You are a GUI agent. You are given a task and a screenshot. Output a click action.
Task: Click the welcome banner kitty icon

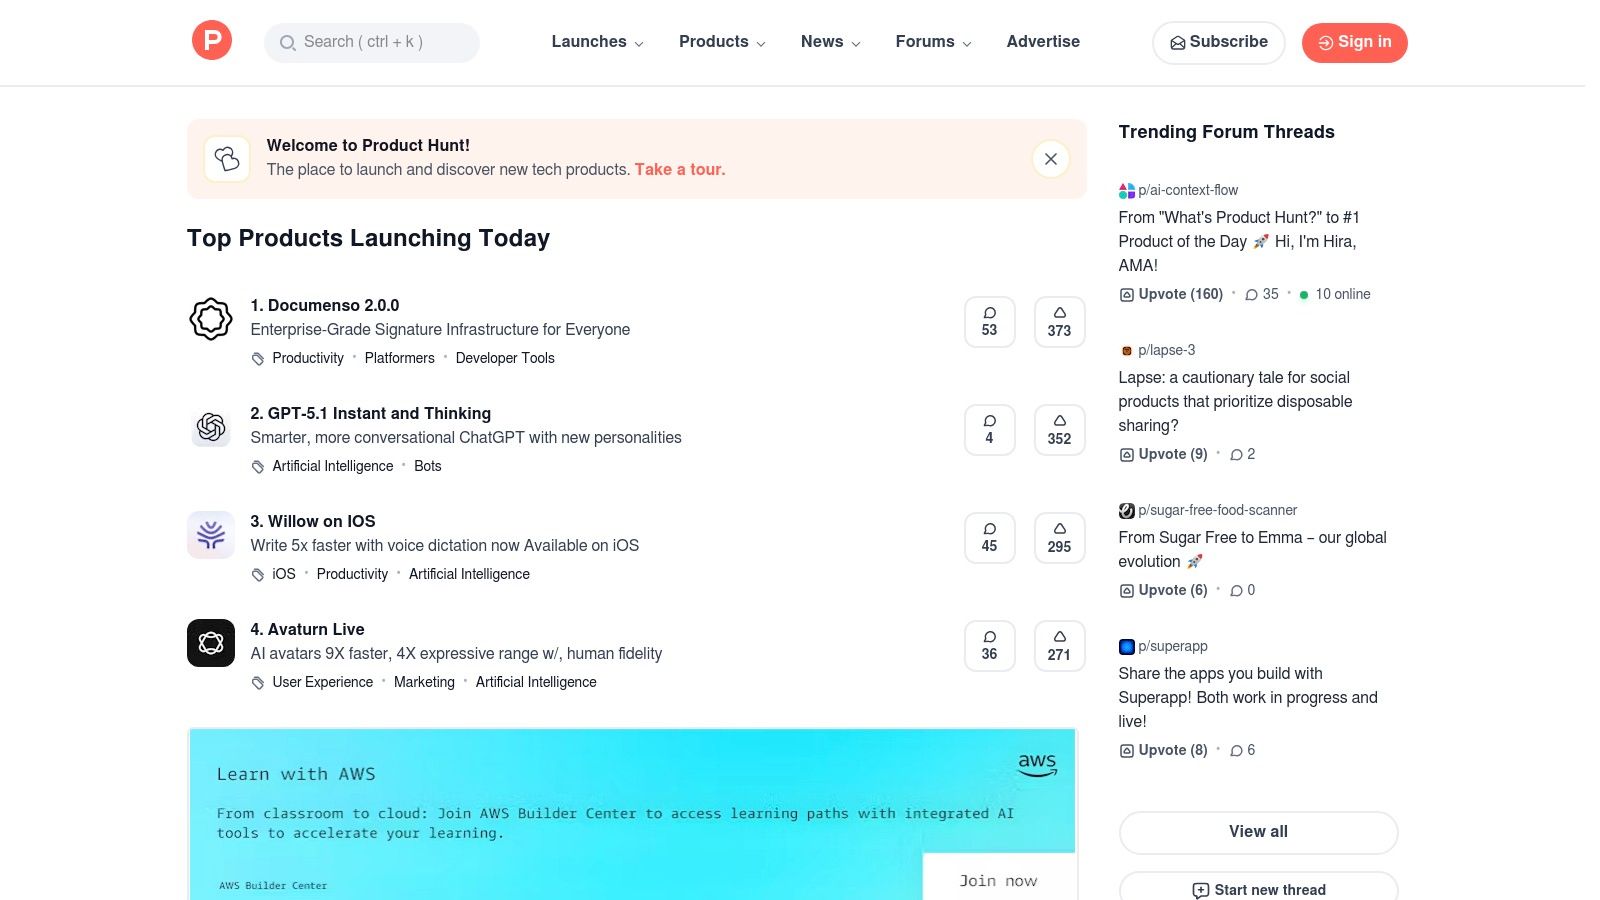point(227,159)
